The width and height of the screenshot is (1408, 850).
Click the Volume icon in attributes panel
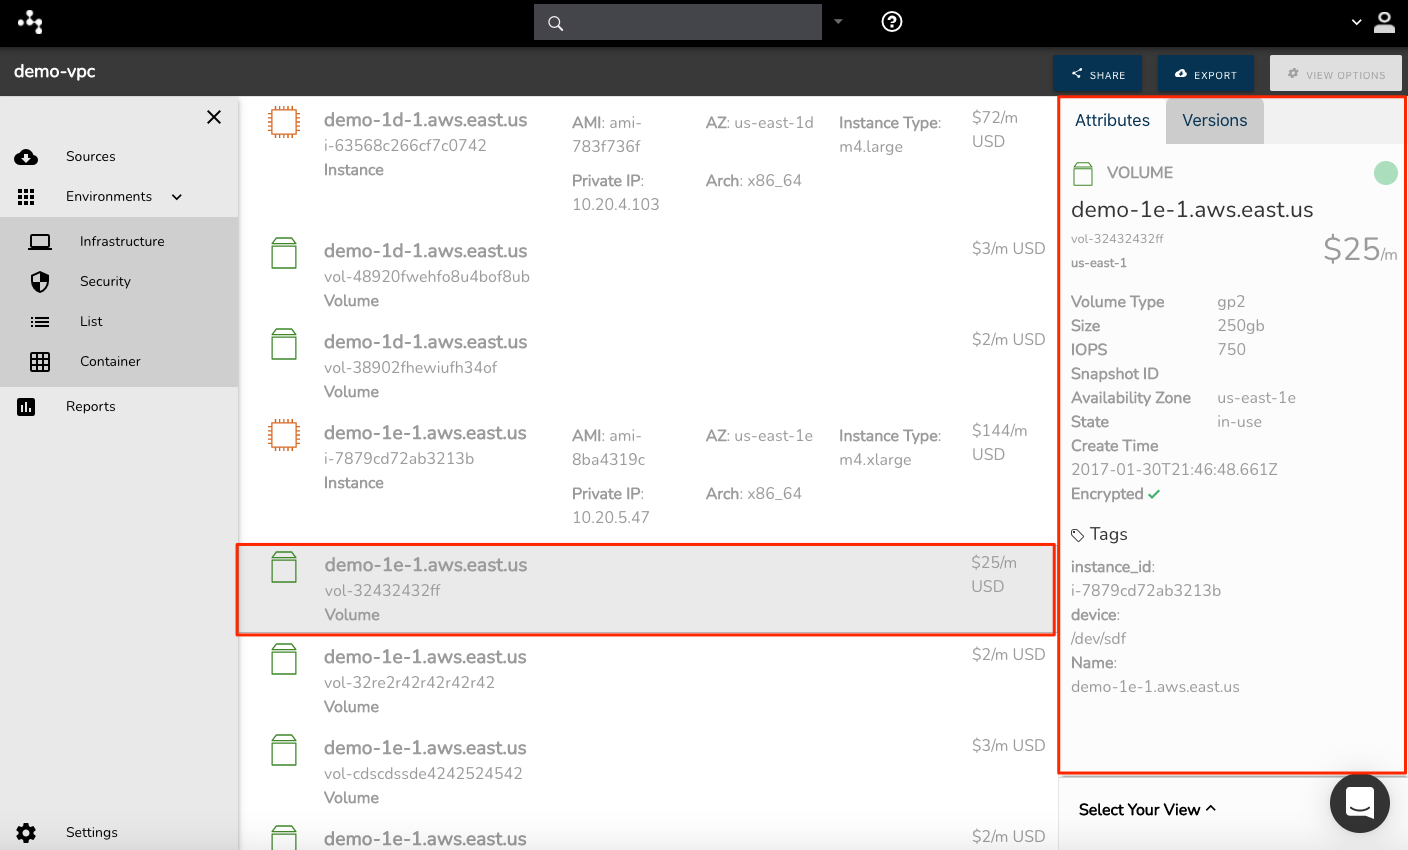coord(1083,174)
